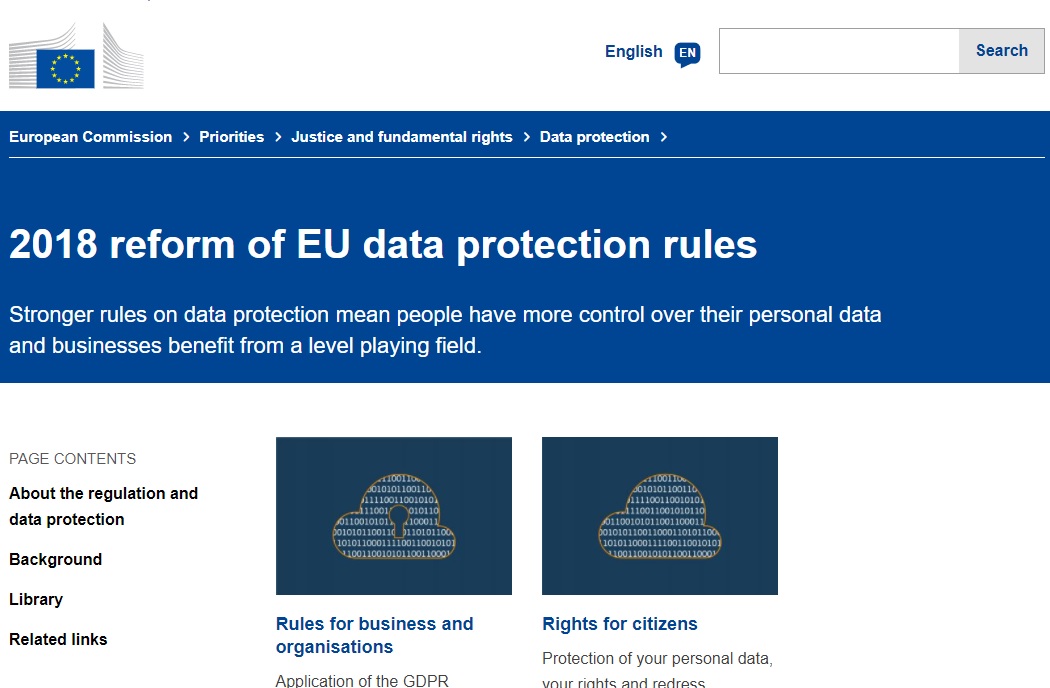Open Justice and fundamental rights breadcrumb
The height and width of the screenshot is (688, 1050).
[x=402, y=137]
